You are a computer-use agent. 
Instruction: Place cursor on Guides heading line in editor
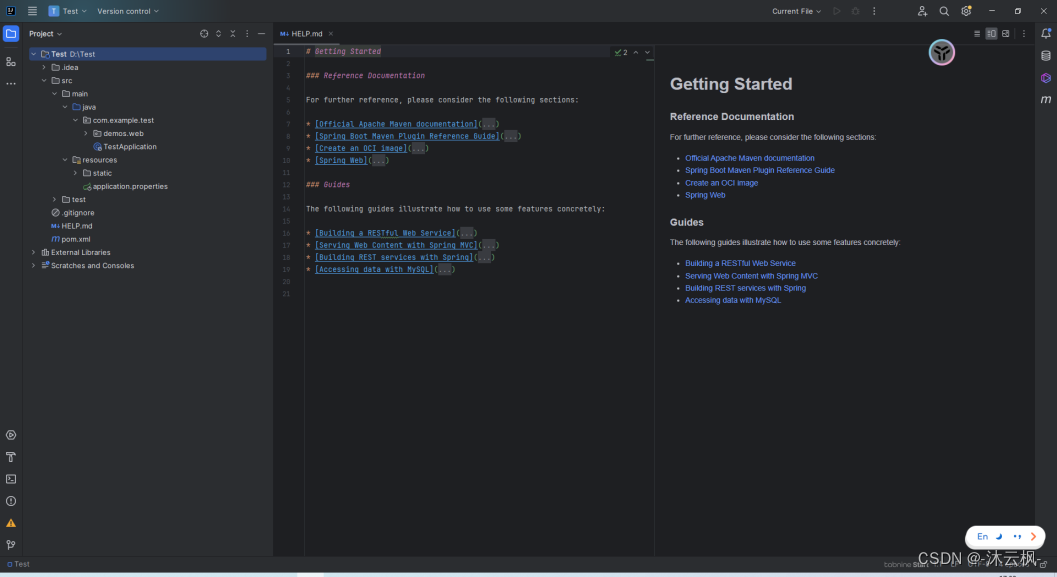(328, 185)
